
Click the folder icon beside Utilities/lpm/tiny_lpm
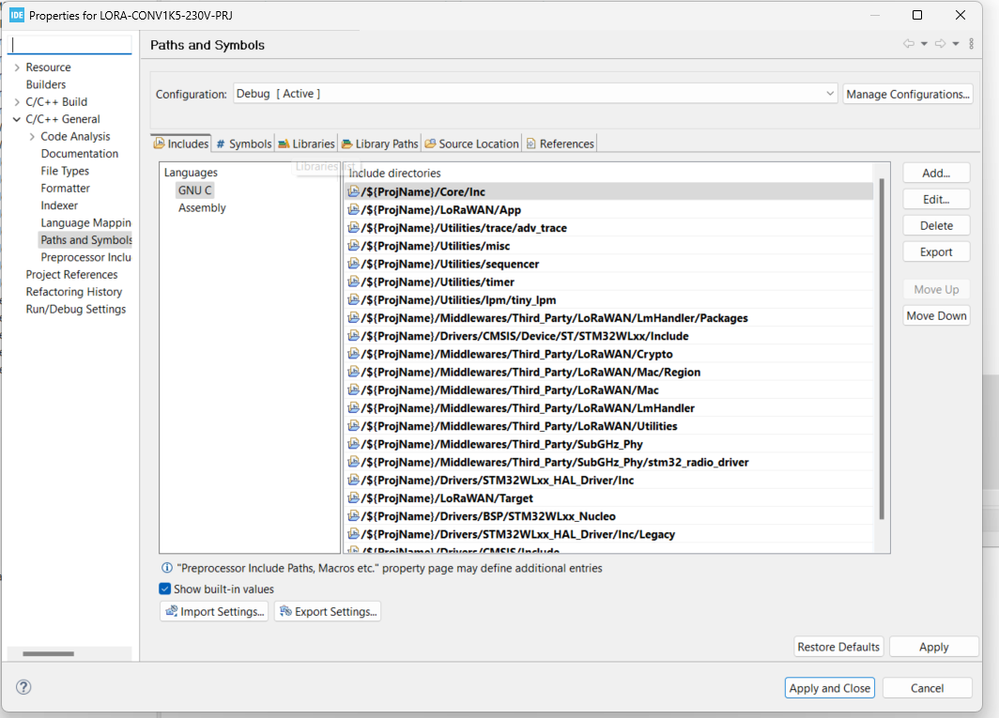(x=353, y=299)
